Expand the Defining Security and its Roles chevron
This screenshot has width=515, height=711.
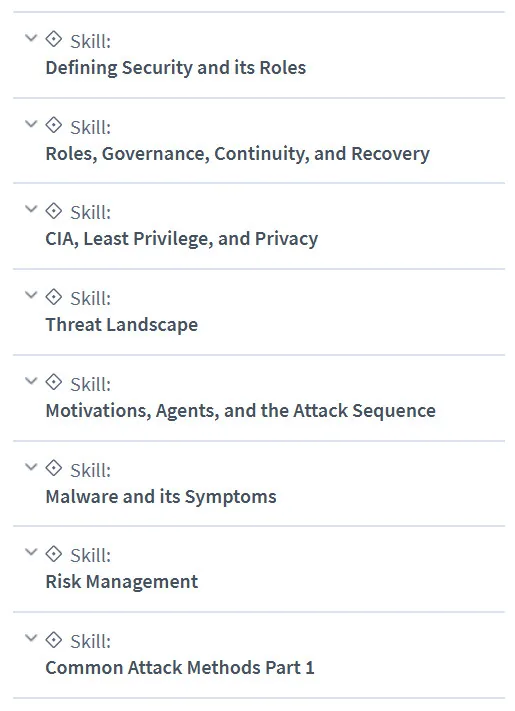point(31,38)
